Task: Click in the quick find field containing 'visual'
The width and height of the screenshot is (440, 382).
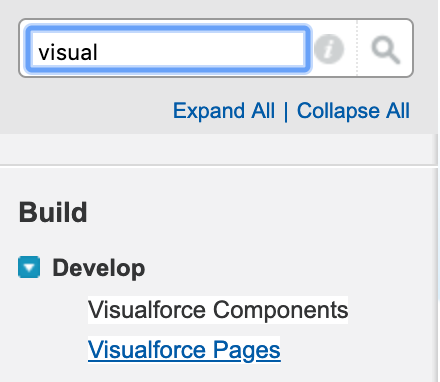Action: coord(168,49)
